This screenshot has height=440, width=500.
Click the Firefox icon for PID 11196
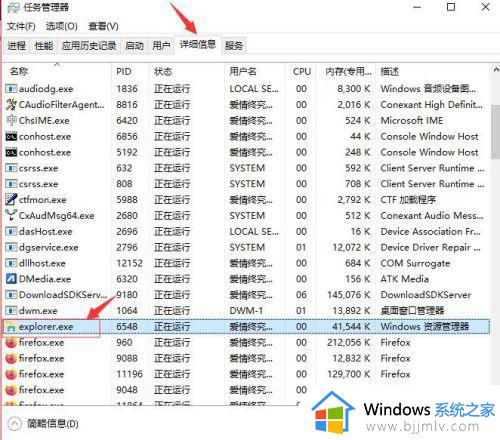(11, 374)
